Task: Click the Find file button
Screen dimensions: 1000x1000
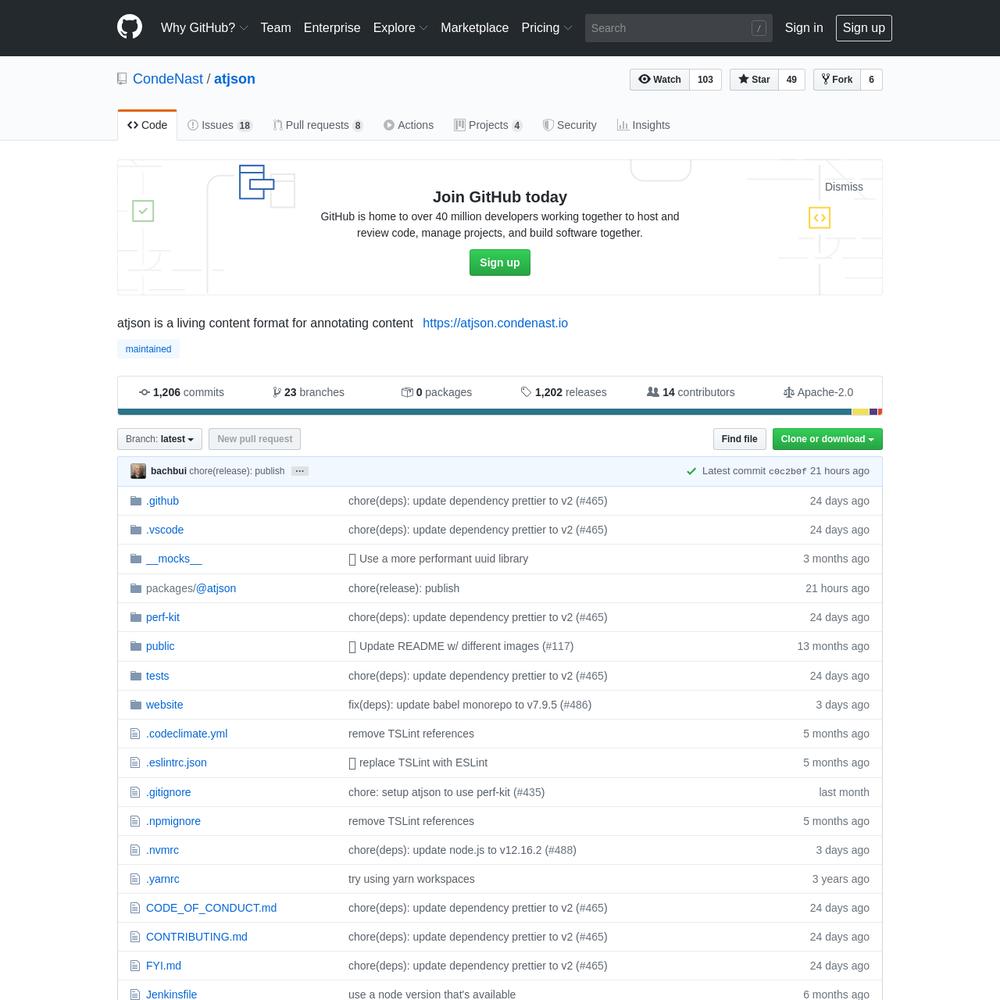Action: click(x=739, y=439)
